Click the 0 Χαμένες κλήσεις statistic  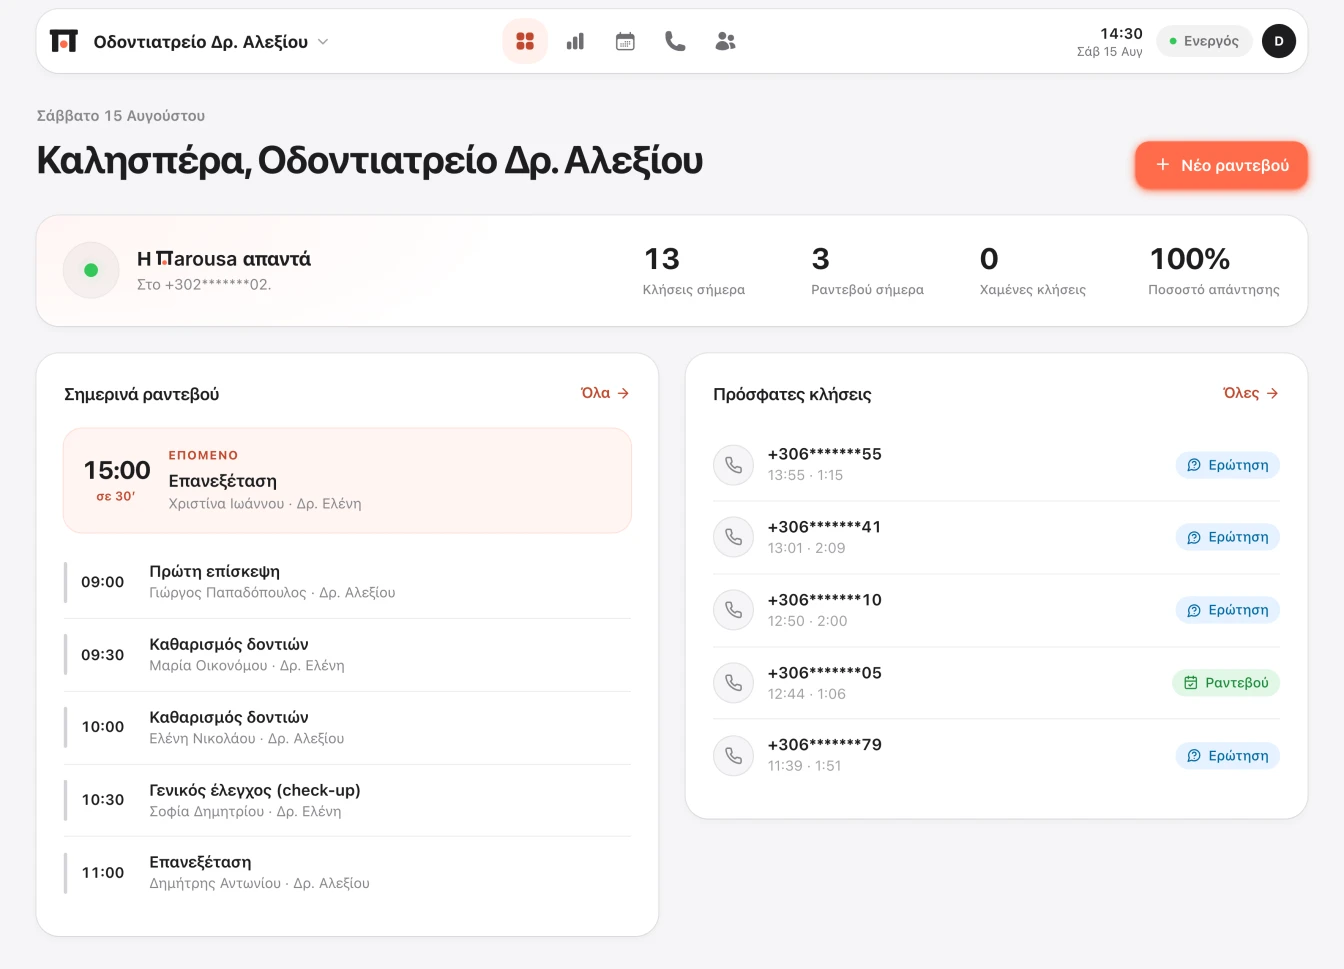[x=1033, y=271]
